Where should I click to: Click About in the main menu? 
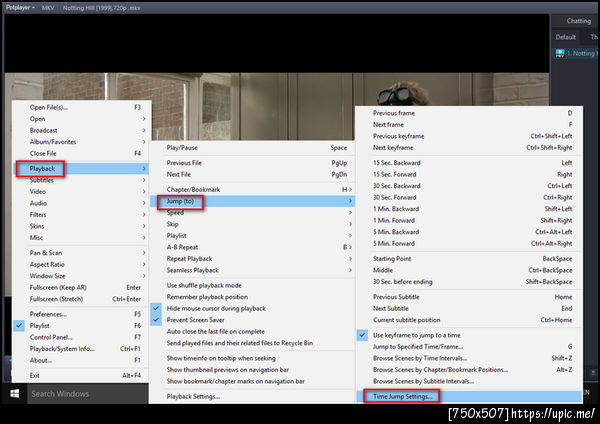click(x=82, y=360)
